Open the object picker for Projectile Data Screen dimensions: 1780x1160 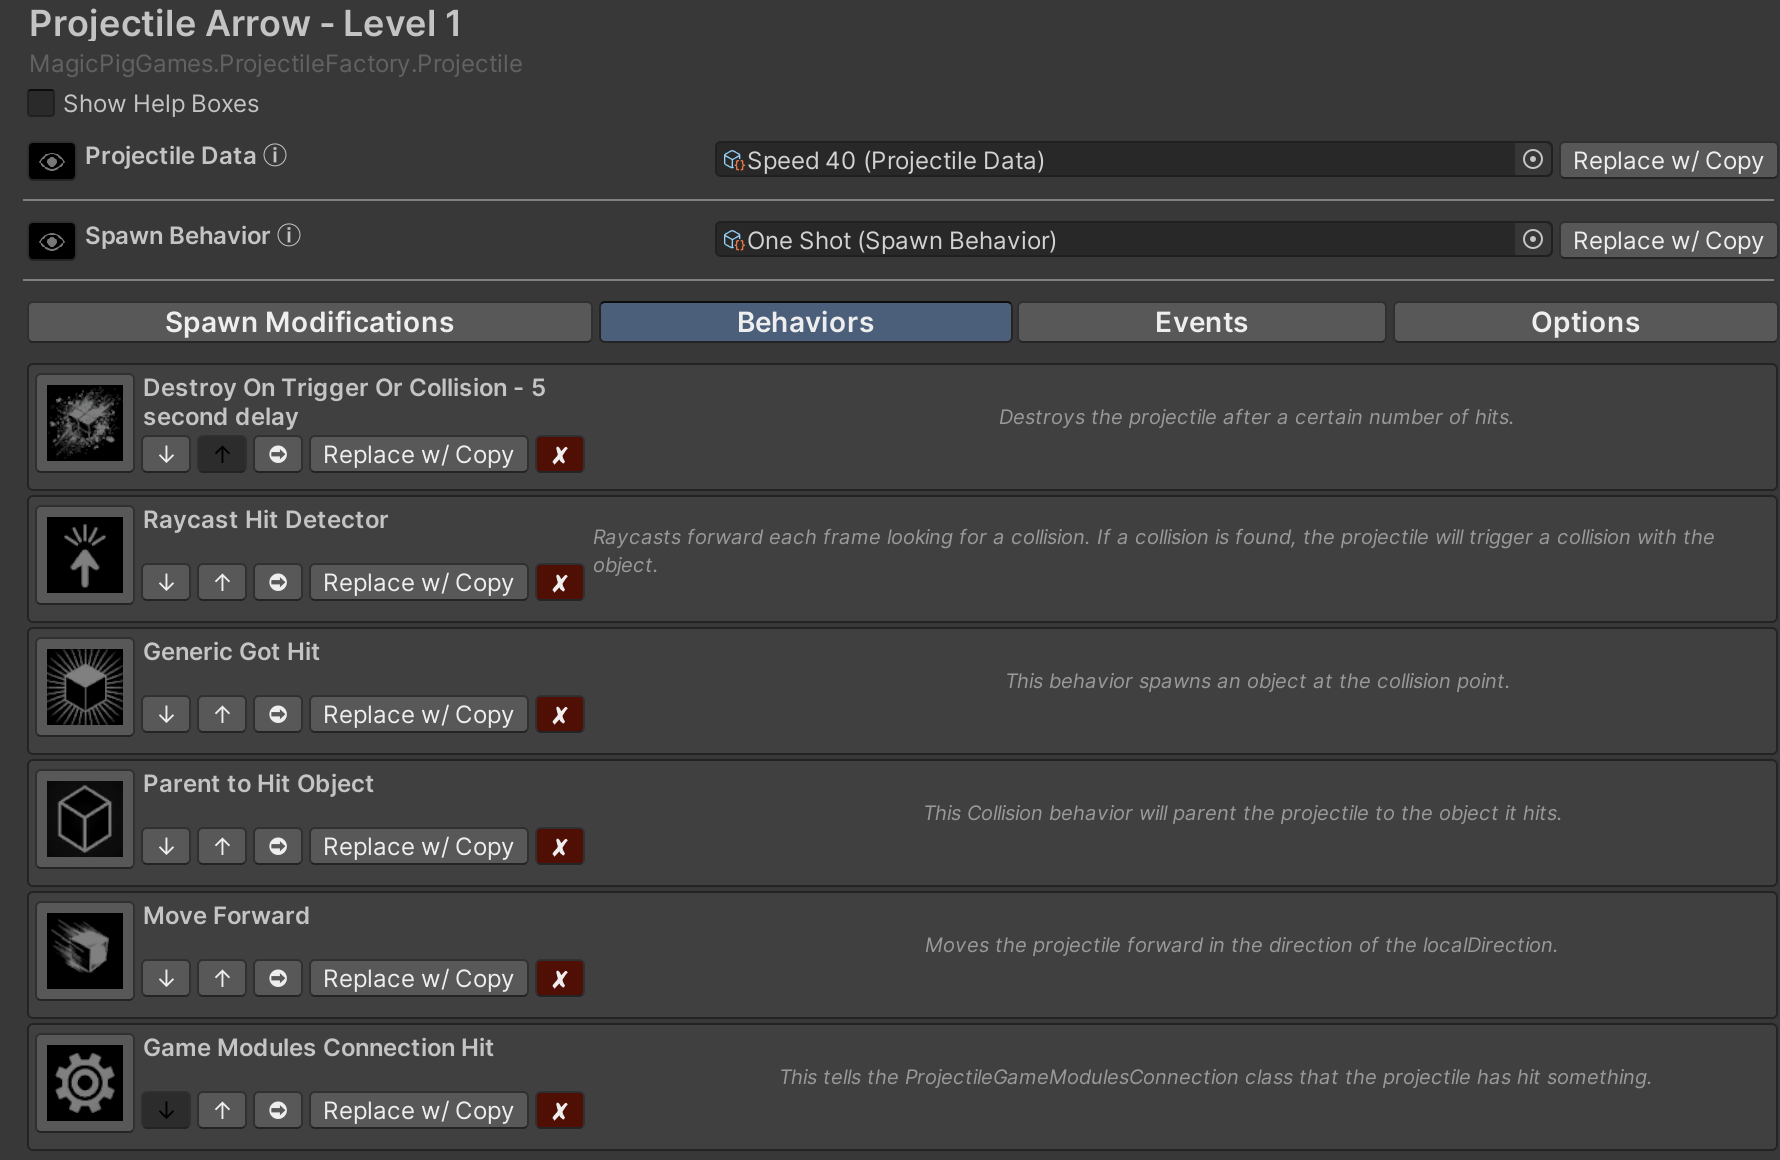click(x=1532, y=160)
